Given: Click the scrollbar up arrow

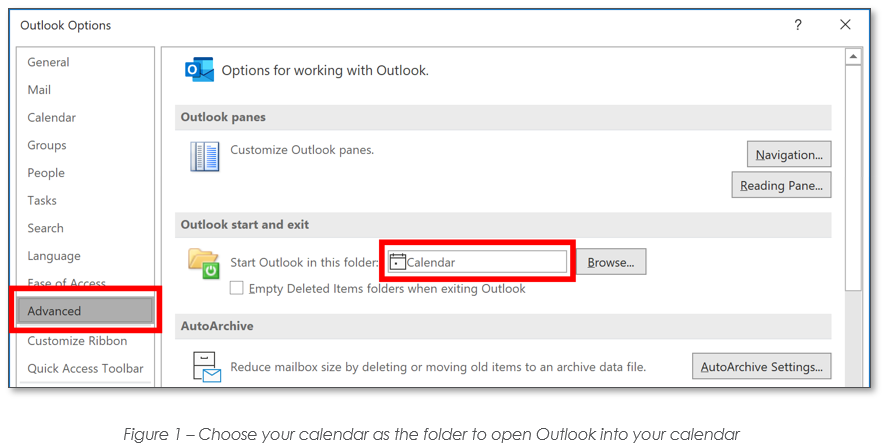Looking at the screenshot, I should [853, 56].
